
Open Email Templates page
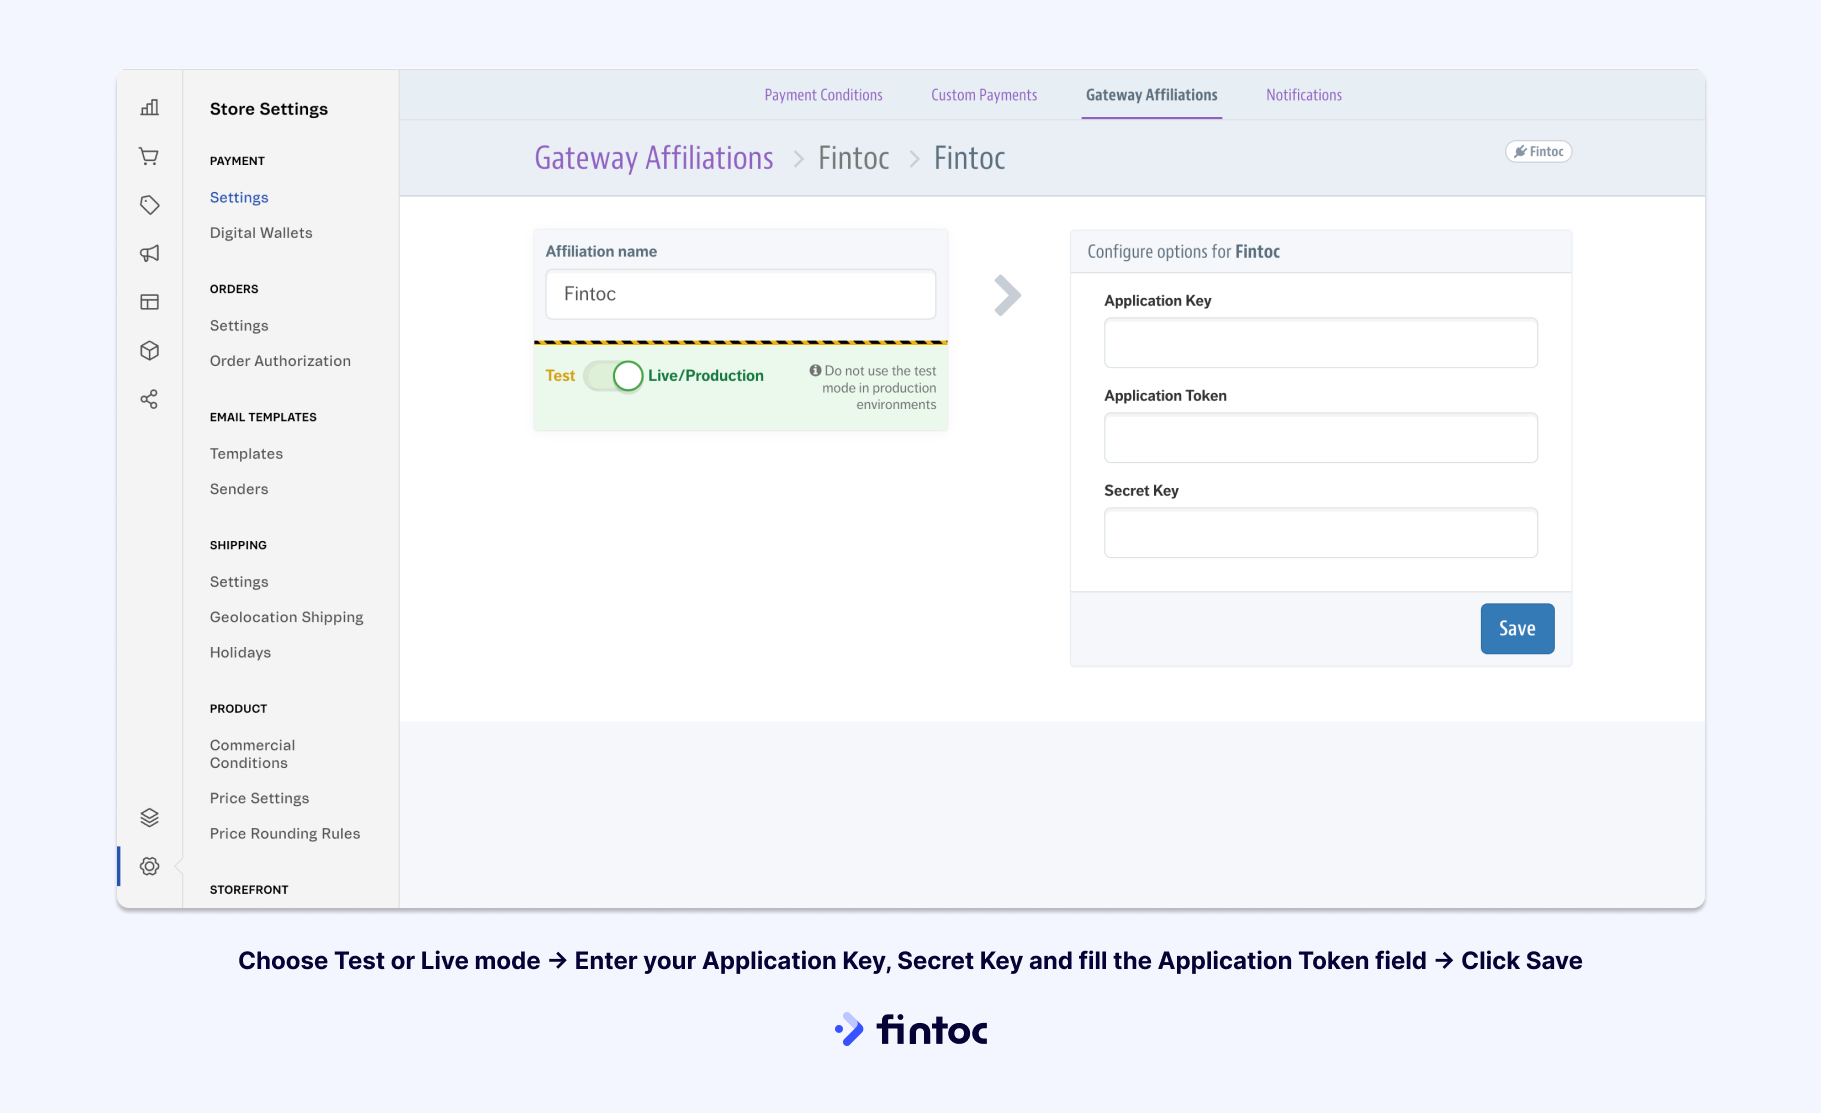click(246, 454)
